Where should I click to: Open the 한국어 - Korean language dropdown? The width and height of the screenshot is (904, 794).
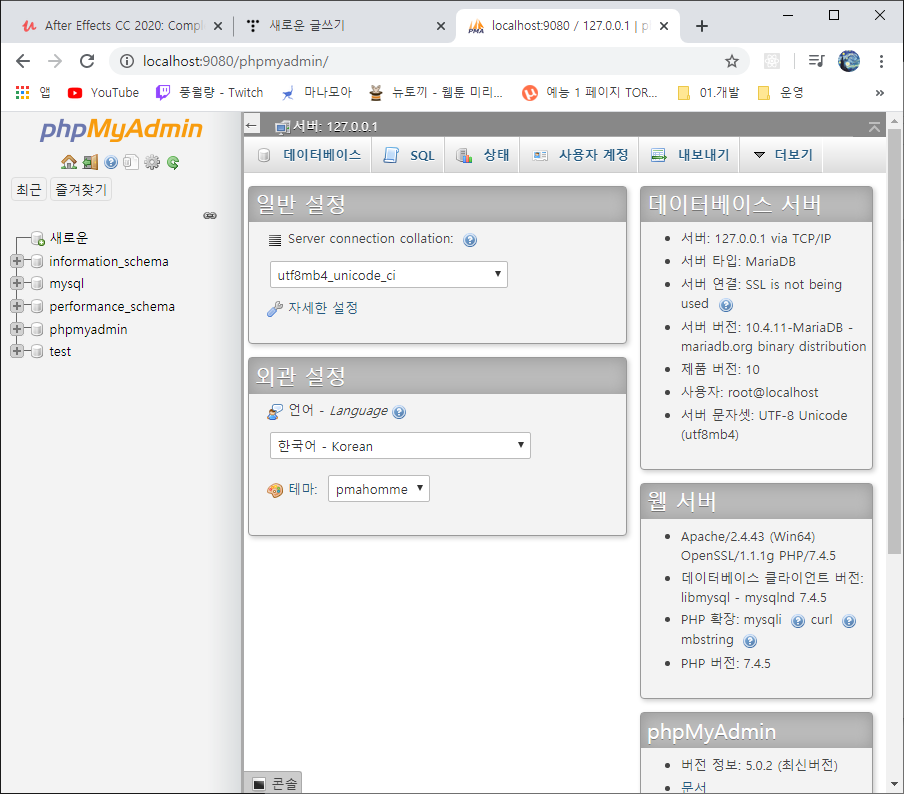click(x=400, y=446)
